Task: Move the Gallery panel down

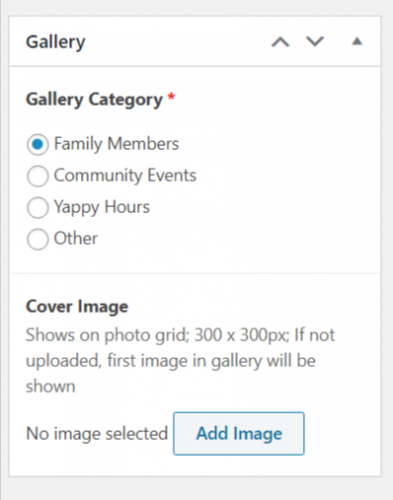Action: coord(315,42)
